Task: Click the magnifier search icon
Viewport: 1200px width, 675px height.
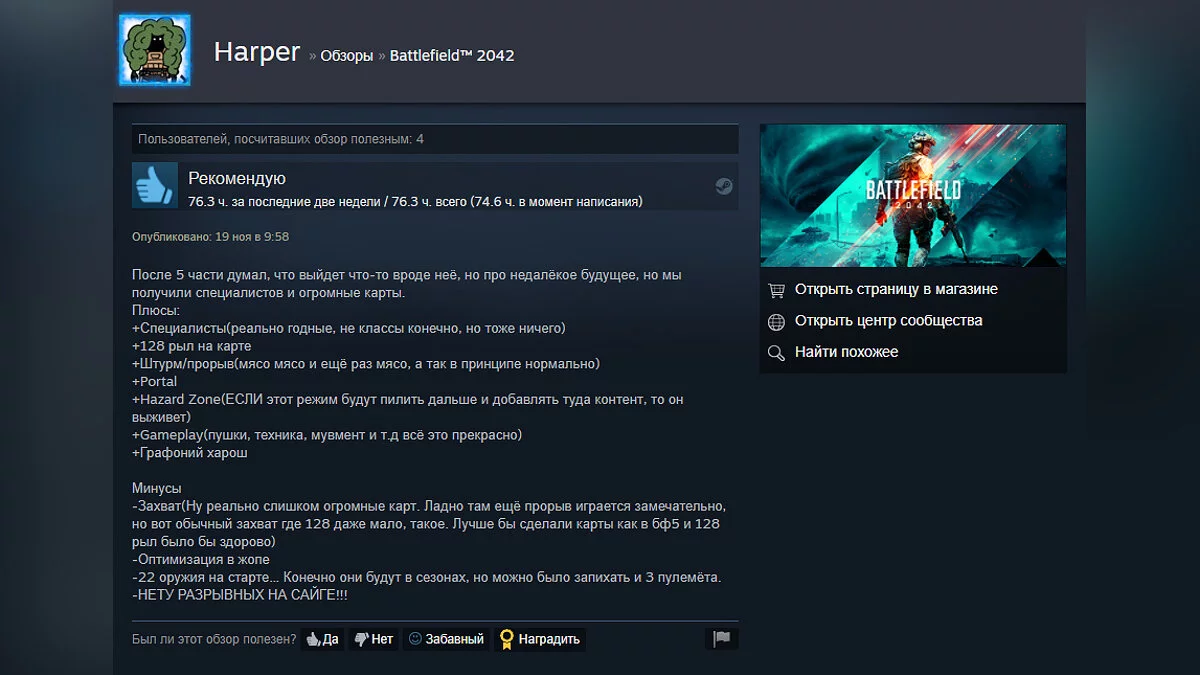Action: pyautogui.click(x=776, y=353)
